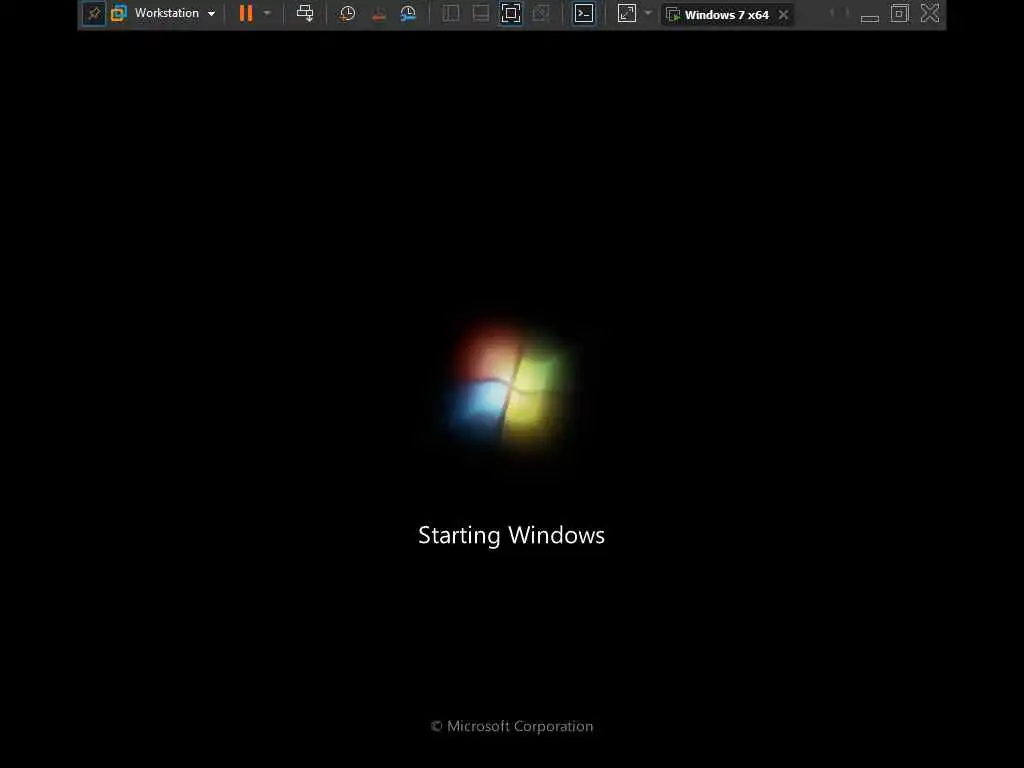The height and width of the screenshot is (768, 1024).
Task: Take a snapshot of this virtual machine
Action: [x=347, y=13]
